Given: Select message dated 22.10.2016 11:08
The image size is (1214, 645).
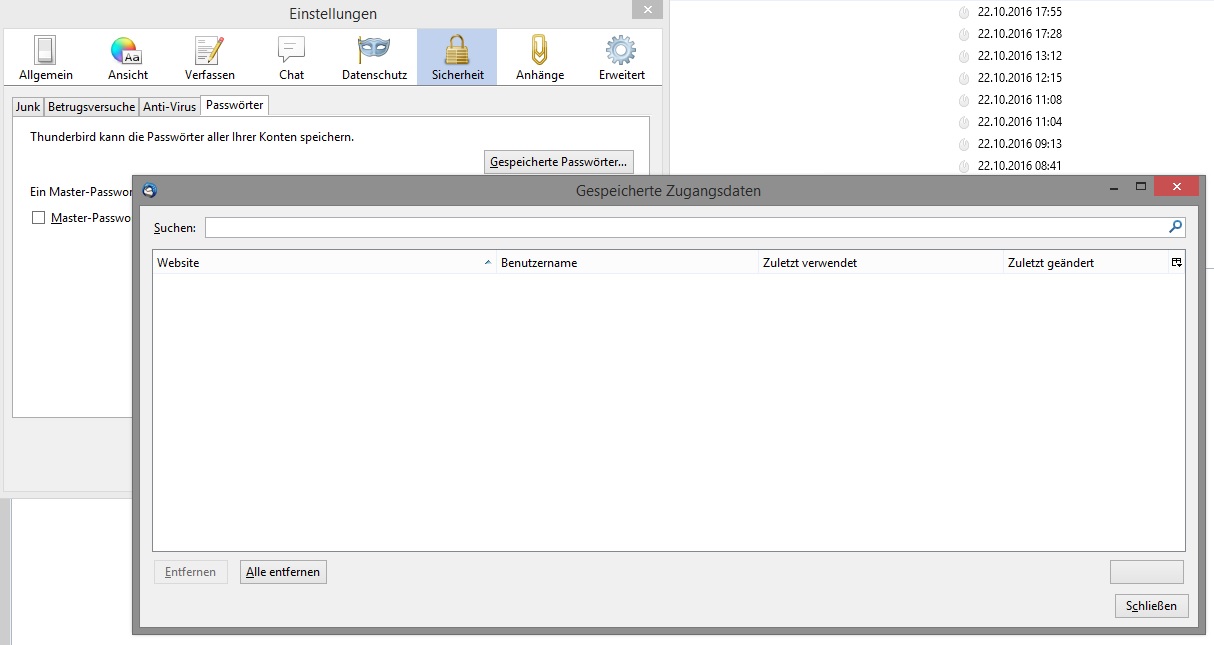Looking at the screenshot, I should click(1019, 100).
